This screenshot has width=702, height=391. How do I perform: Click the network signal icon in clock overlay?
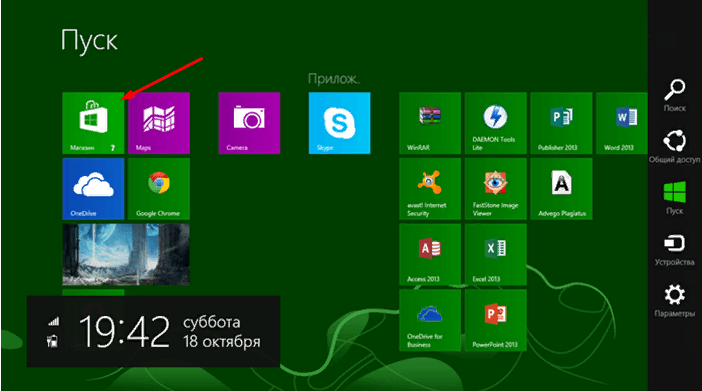tap(53, 321)
